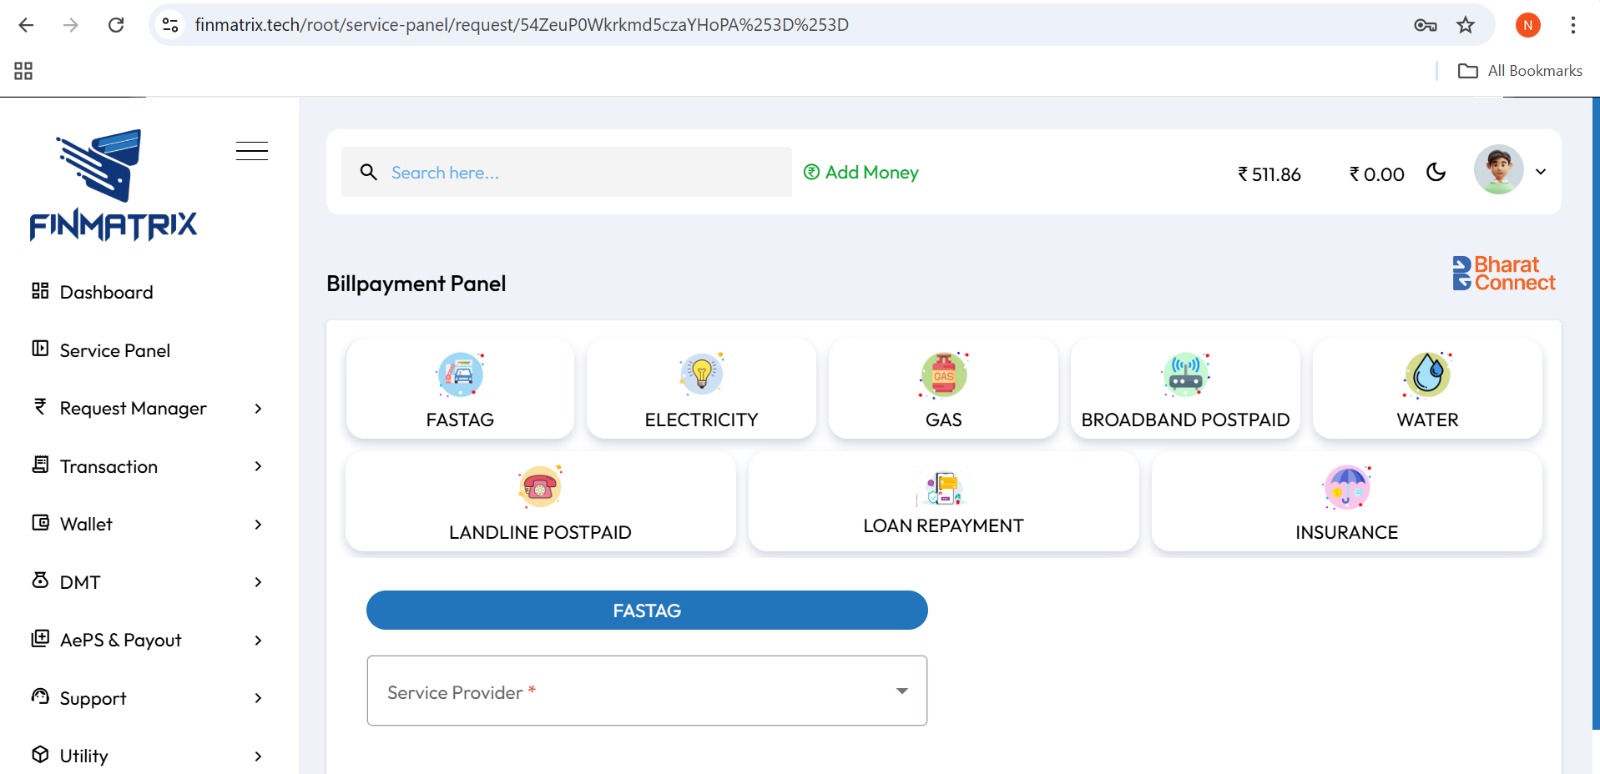This screenshot has width=1600, height=774.
Task: Click the Search here input field
Action: click(580, 172)
